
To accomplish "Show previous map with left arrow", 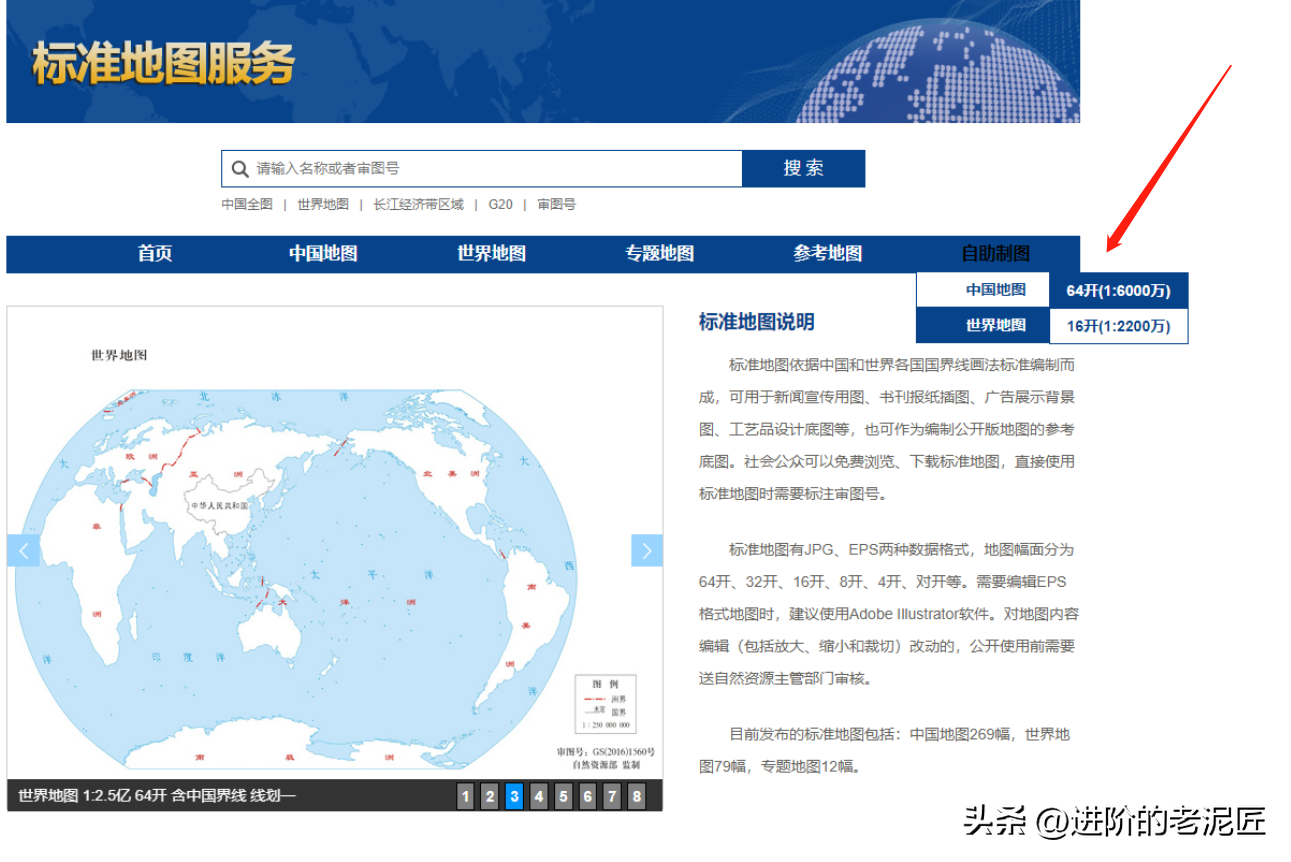I will click(23, 550).
